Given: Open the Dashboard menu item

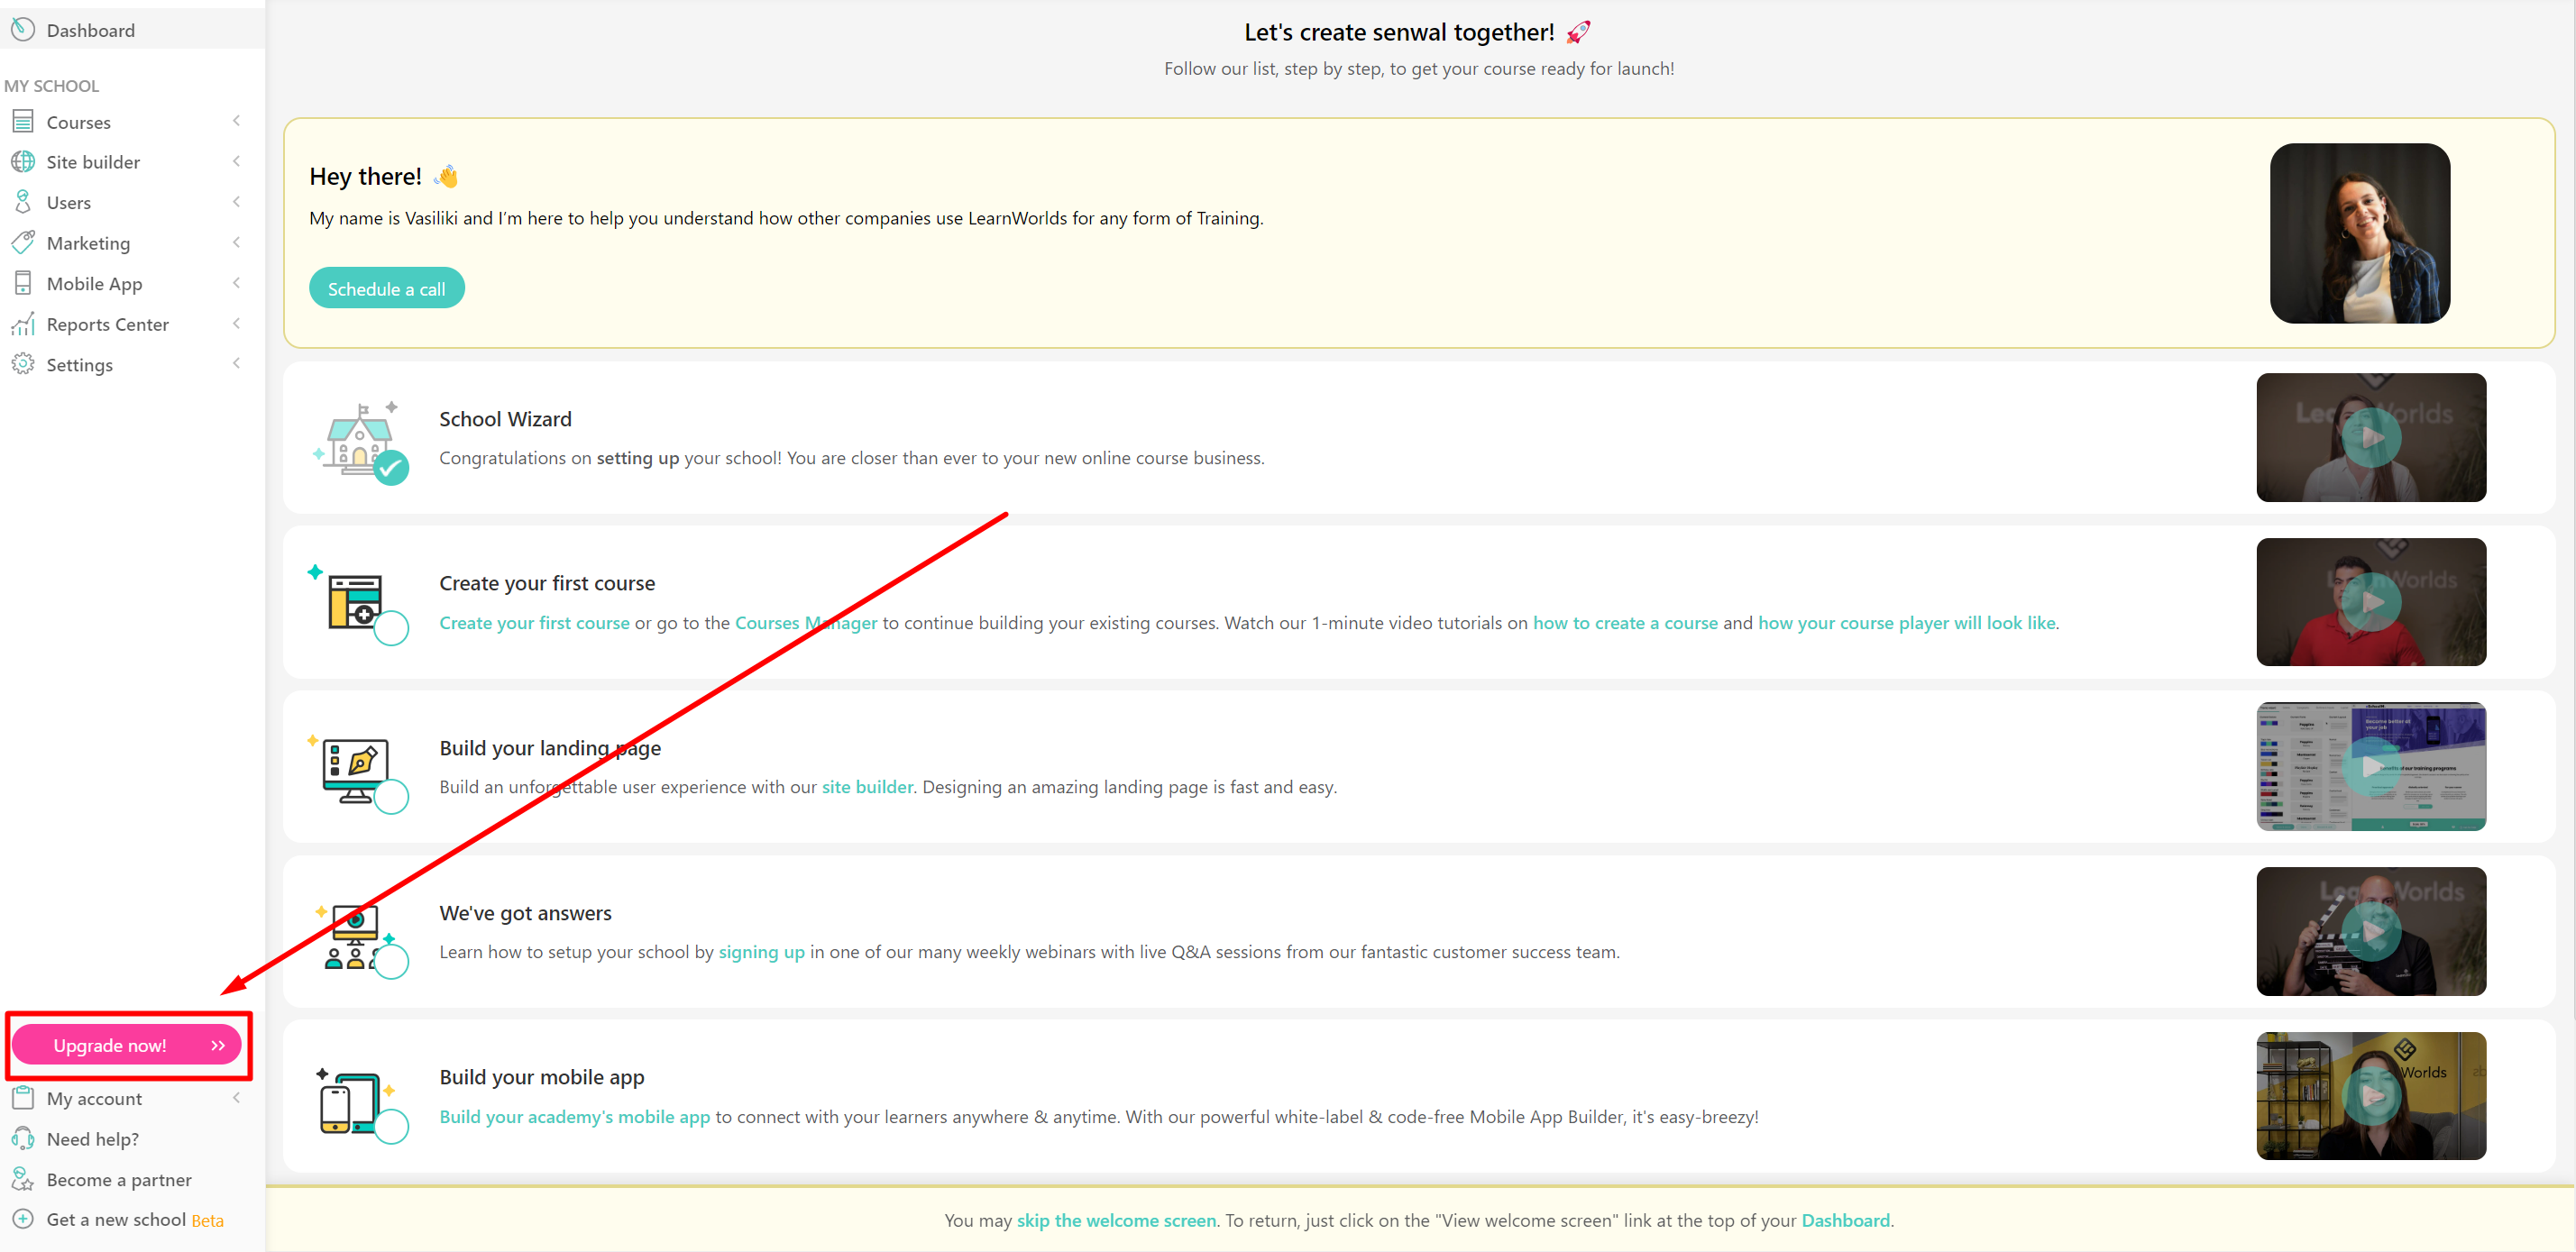Looking at the screenshot, I should coord(90,30).
